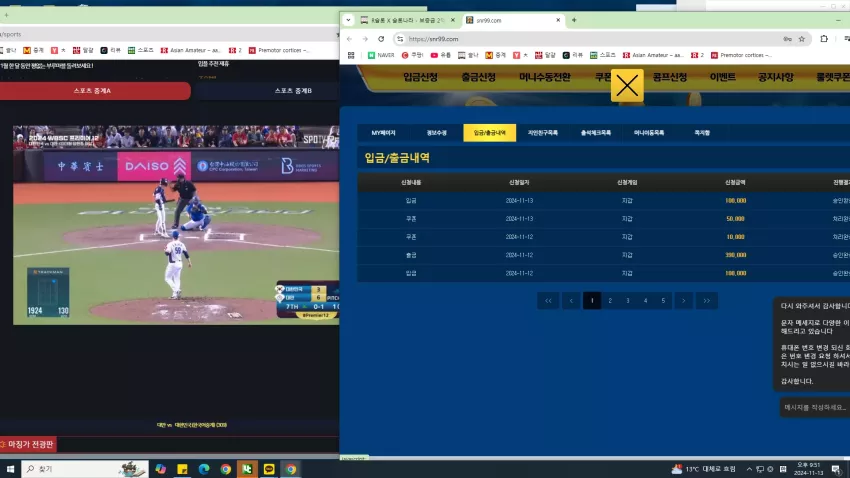The image size is (850, 478).
Task: Go to the previous page of the history table
Action: click(571, 301)
